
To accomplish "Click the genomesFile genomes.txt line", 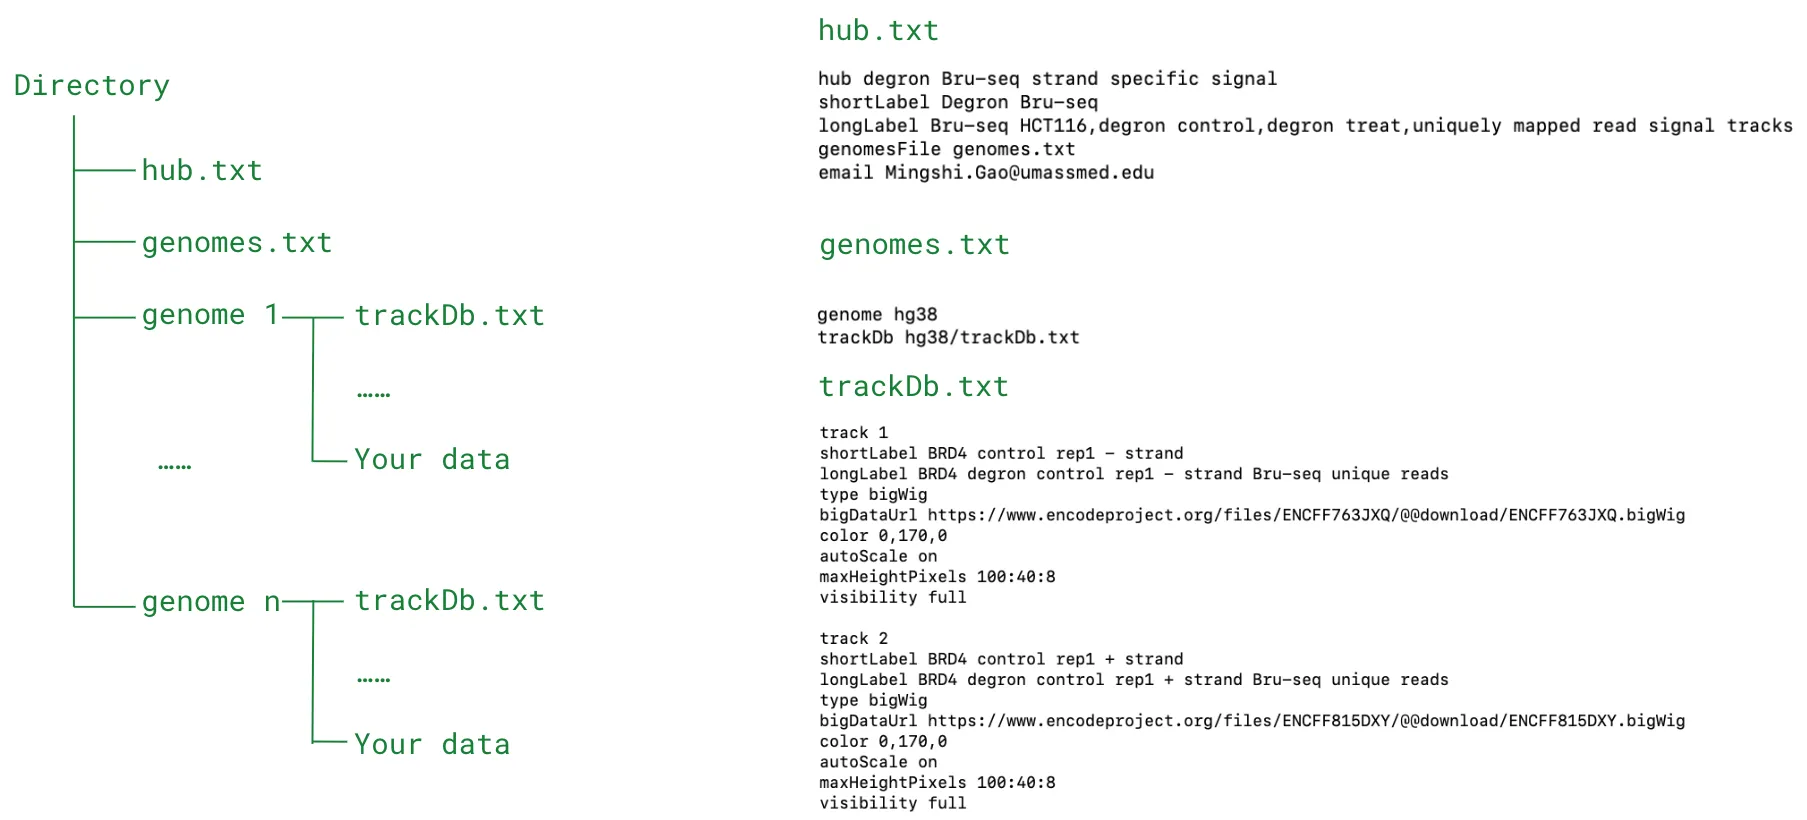I will [946, 150].
